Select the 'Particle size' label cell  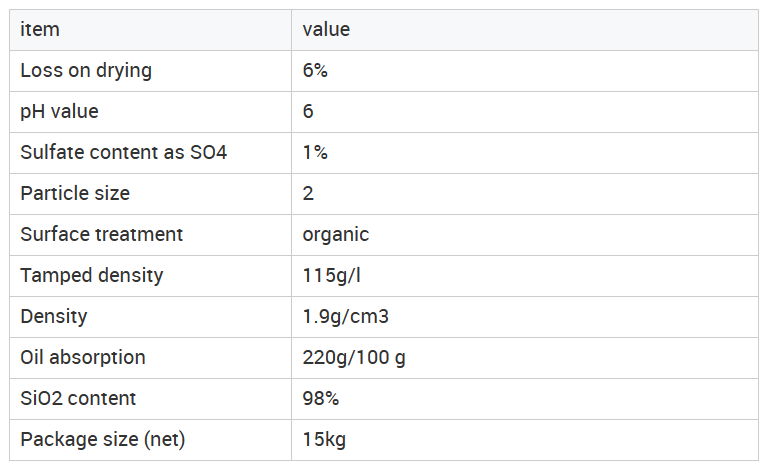tap(75, 194)
